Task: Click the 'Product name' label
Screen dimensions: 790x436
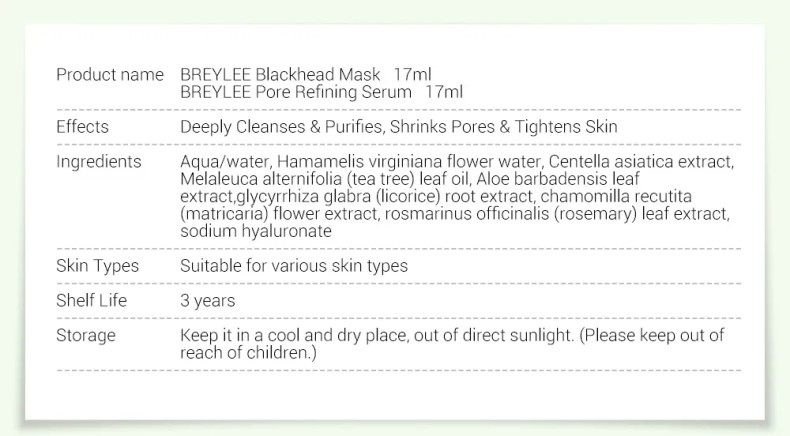Action: pos(110,75)
